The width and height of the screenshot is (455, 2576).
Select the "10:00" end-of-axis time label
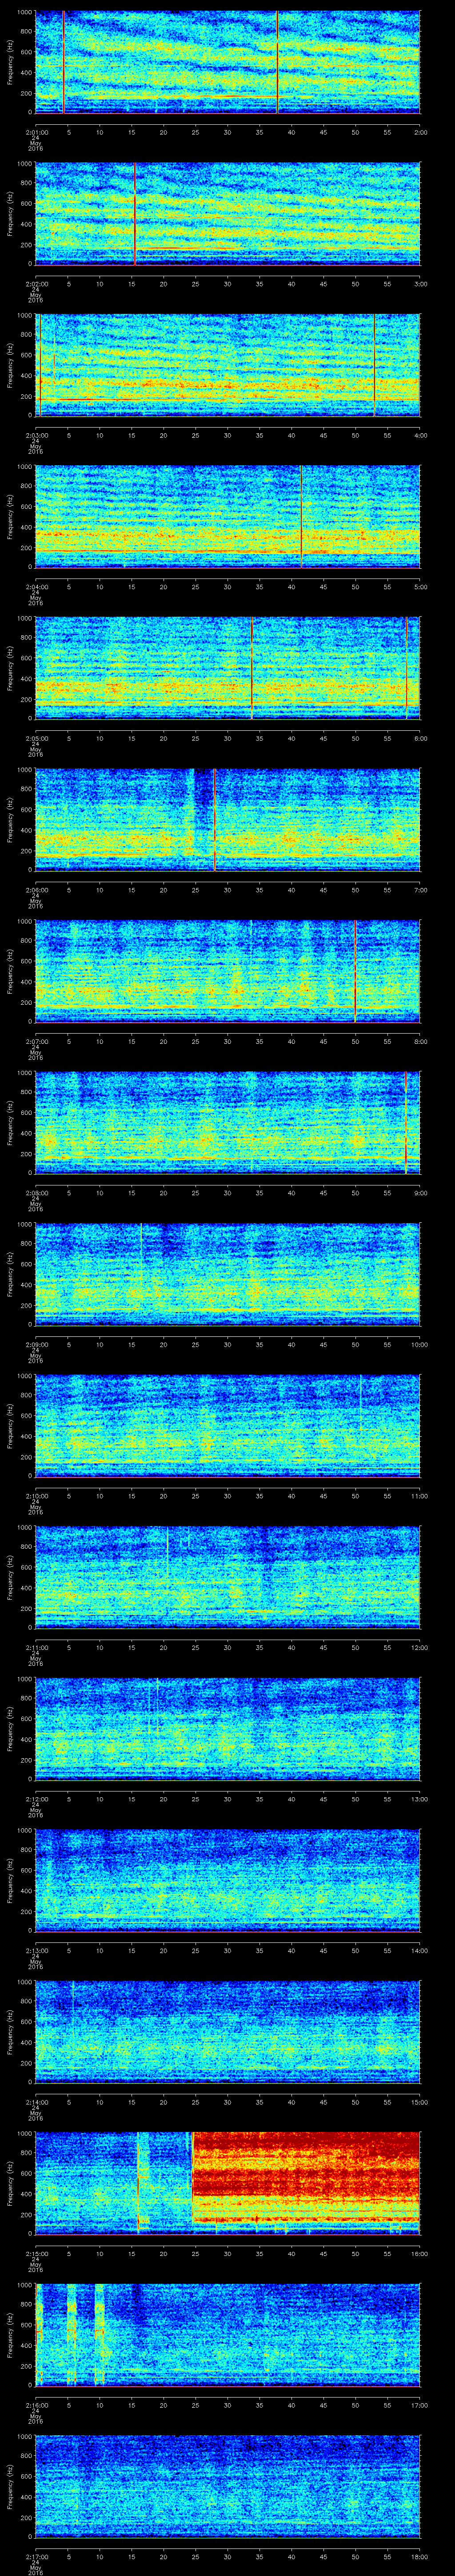[419, 1344]
